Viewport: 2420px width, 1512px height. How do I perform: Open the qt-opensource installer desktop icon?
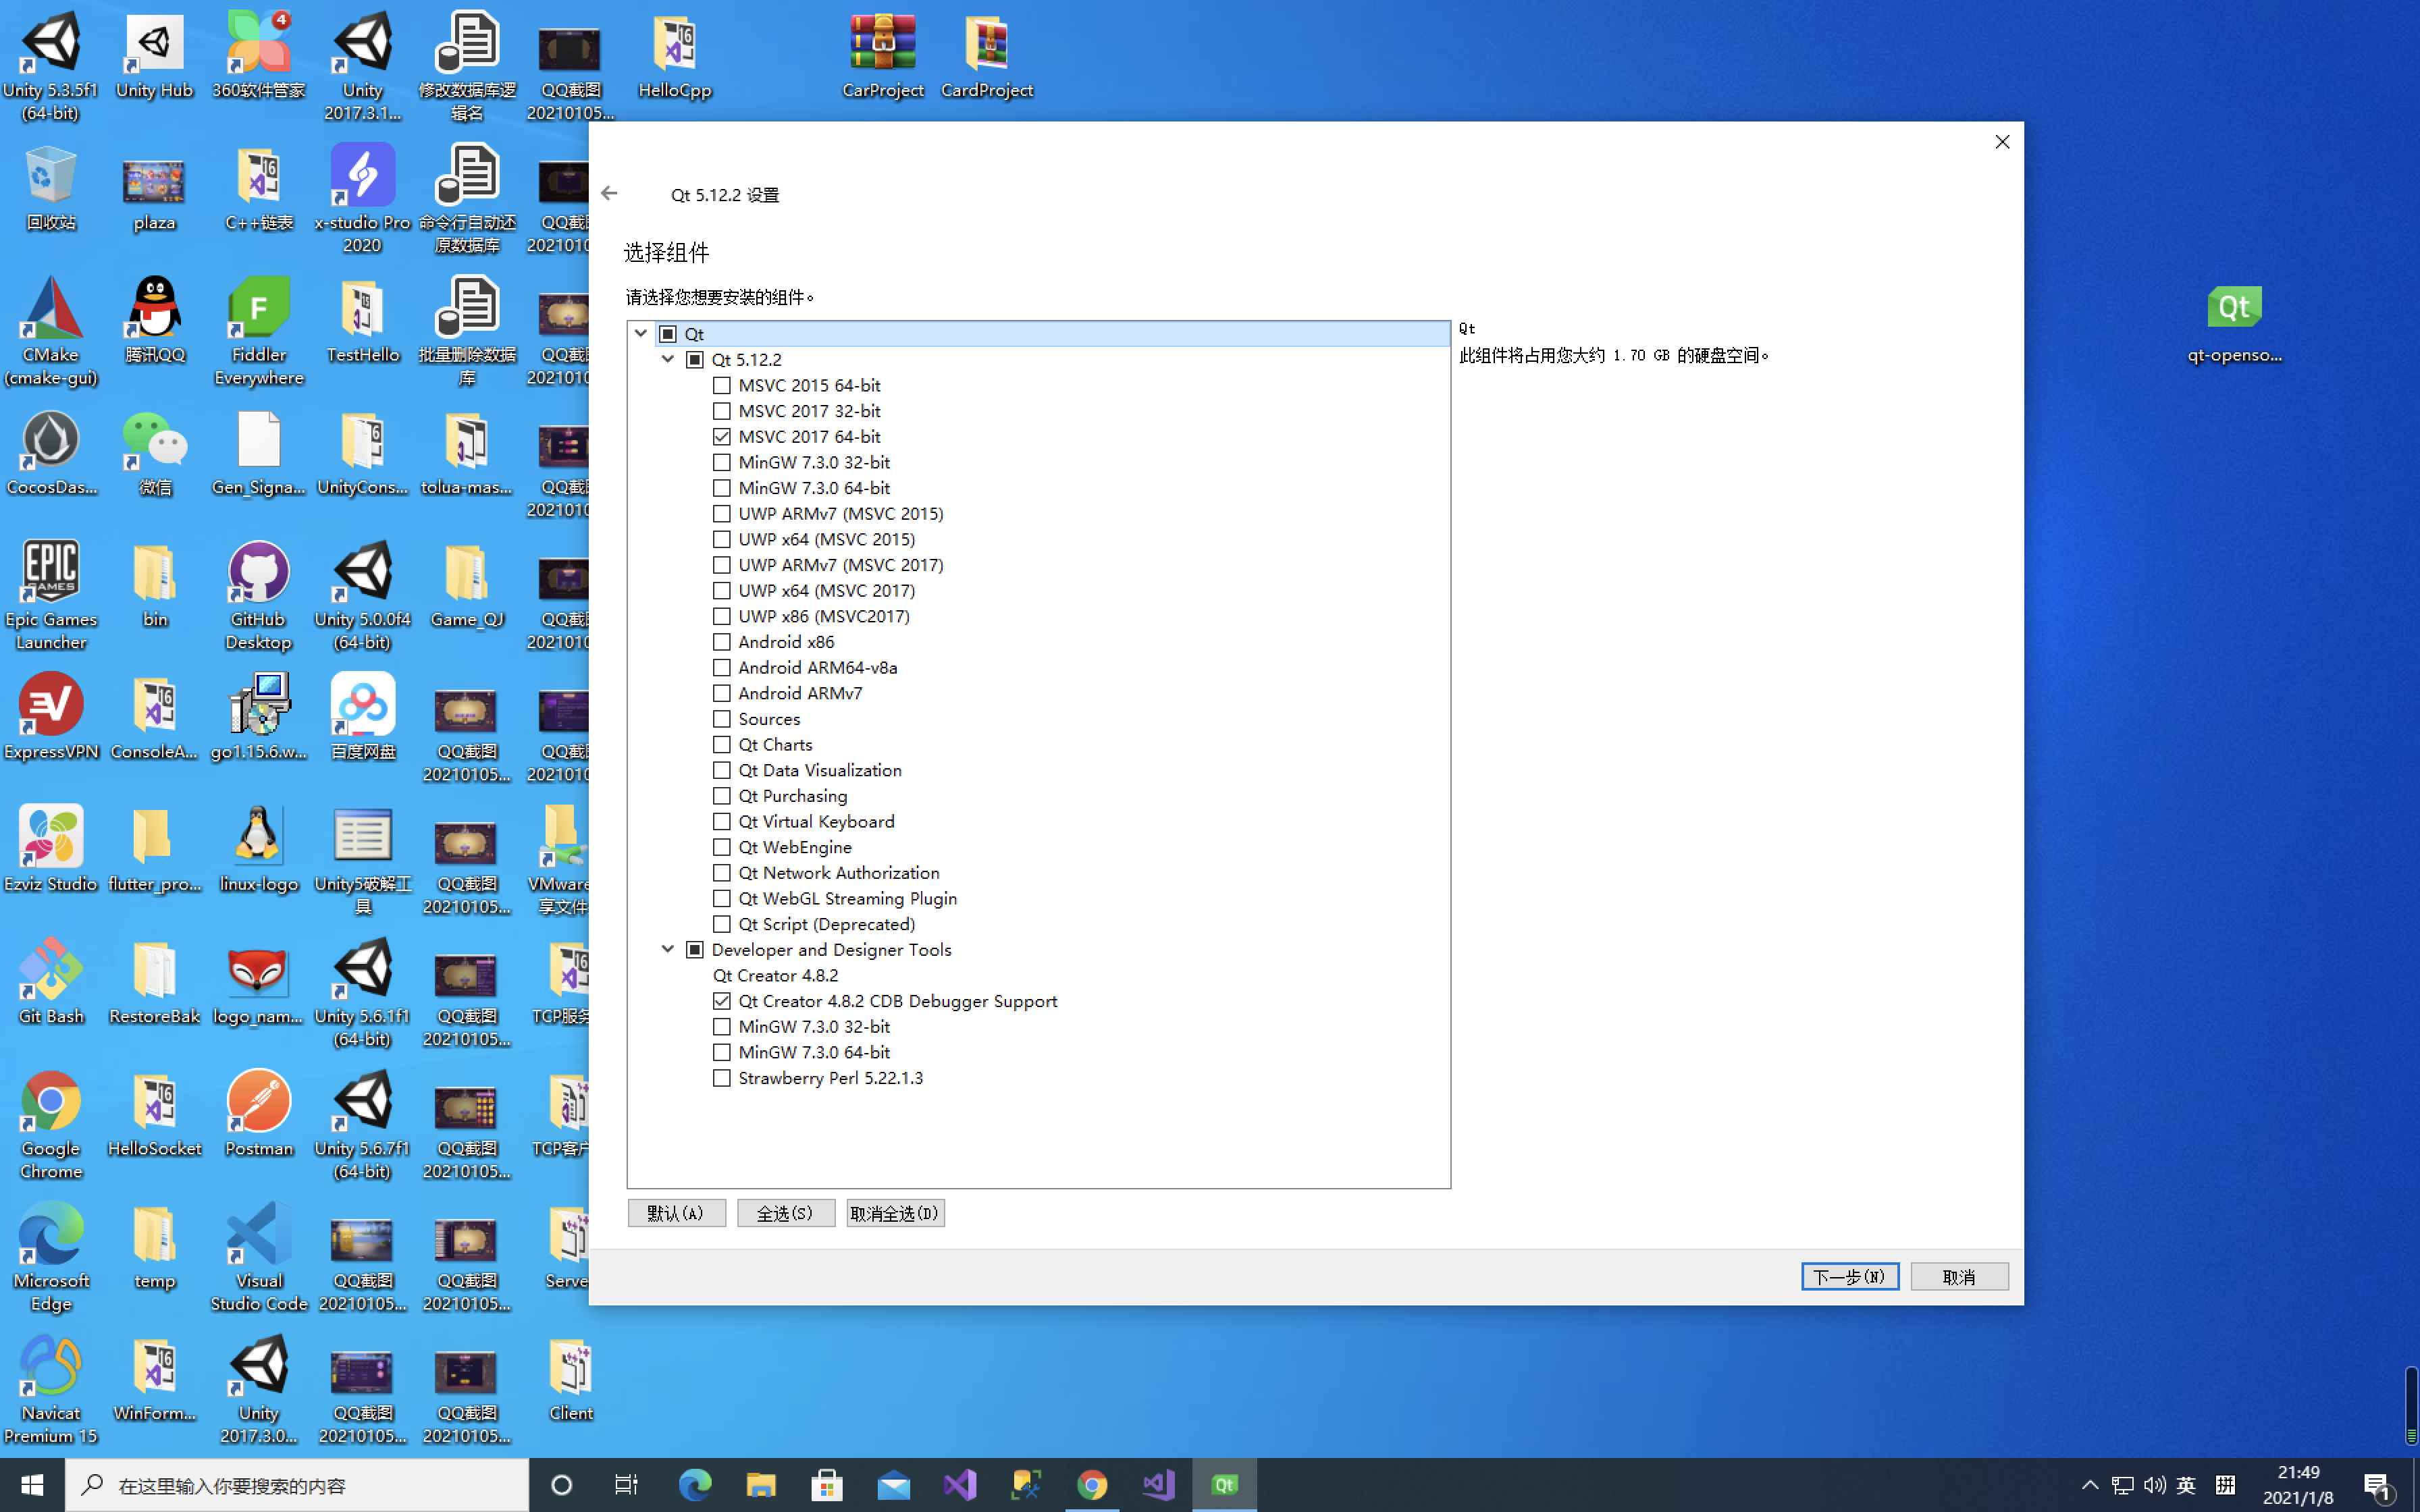tap(2235, 307)
